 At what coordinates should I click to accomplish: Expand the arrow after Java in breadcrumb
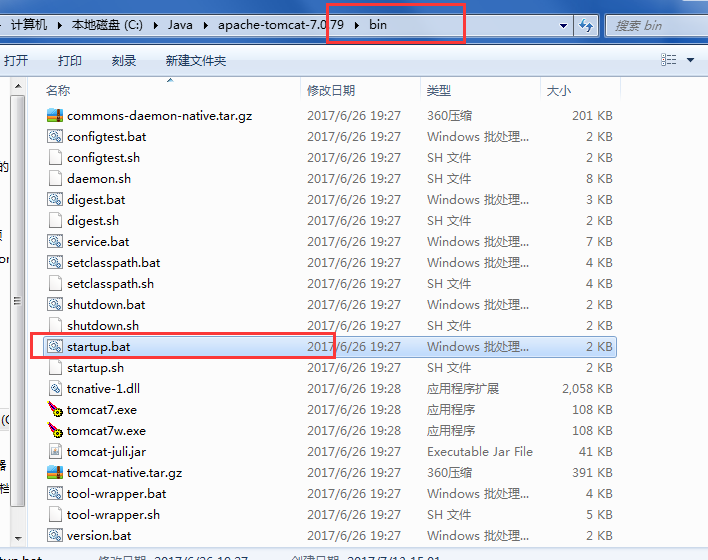click(206, 25)
